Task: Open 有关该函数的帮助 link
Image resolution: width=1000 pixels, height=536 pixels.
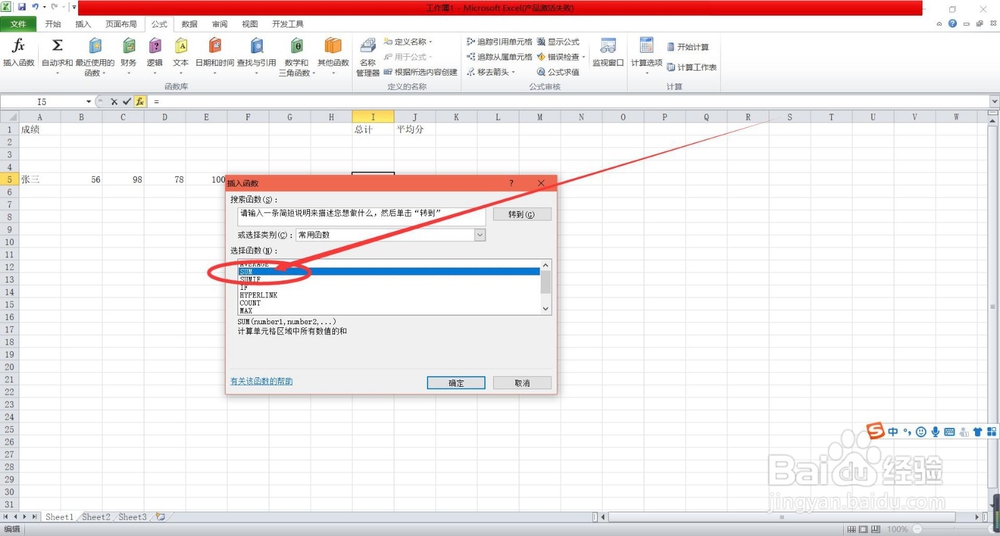Action: pos(261,381)
